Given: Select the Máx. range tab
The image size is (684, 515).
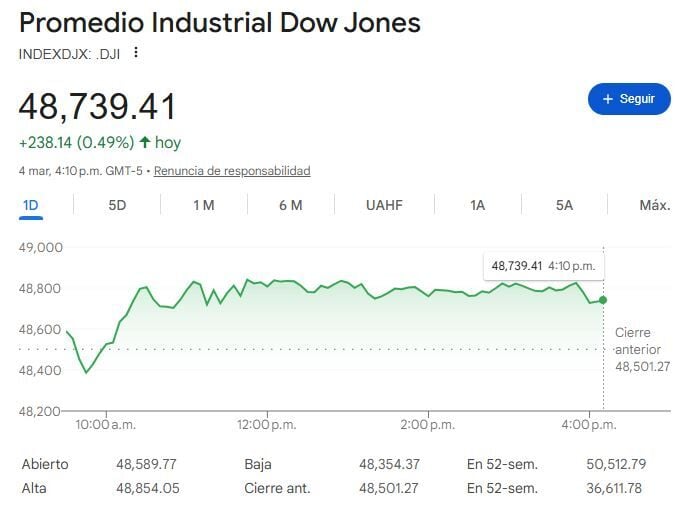Looking at the screenshot, I should (654, 205).
